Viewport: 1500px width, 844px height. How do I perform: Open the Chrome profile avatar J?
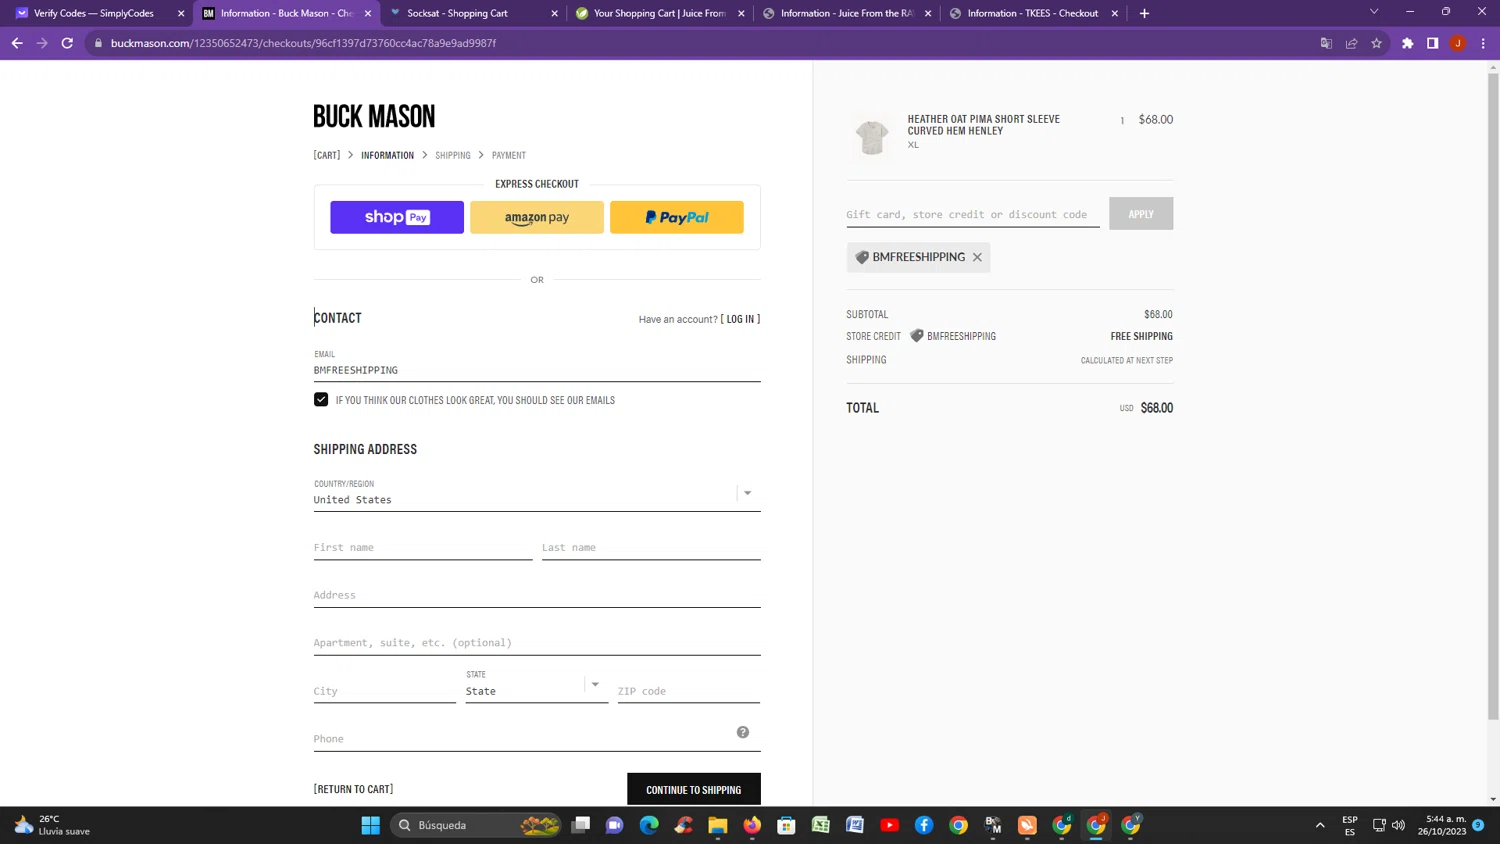[1458, 43]
